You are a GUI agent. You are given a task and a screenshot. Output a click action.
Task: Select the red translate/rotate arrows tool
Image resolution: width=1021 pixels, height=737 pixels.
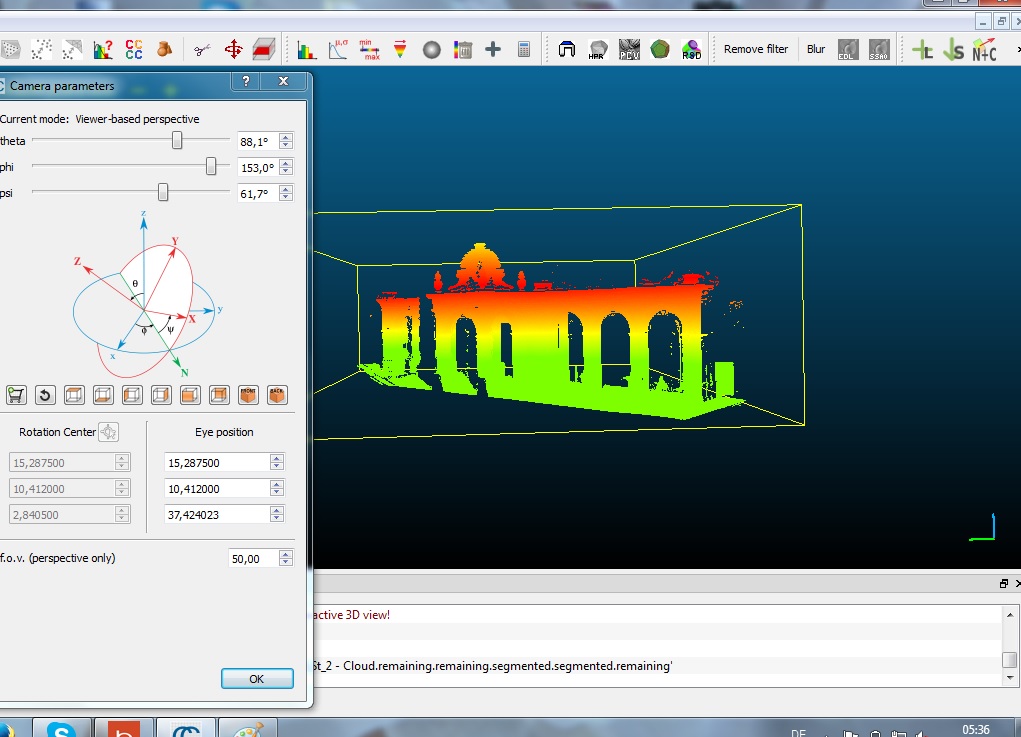pos(233,49)
